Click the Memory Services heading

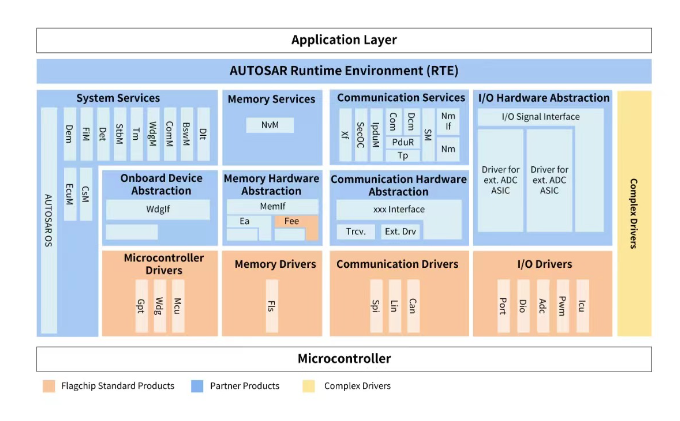click(271, 99)
